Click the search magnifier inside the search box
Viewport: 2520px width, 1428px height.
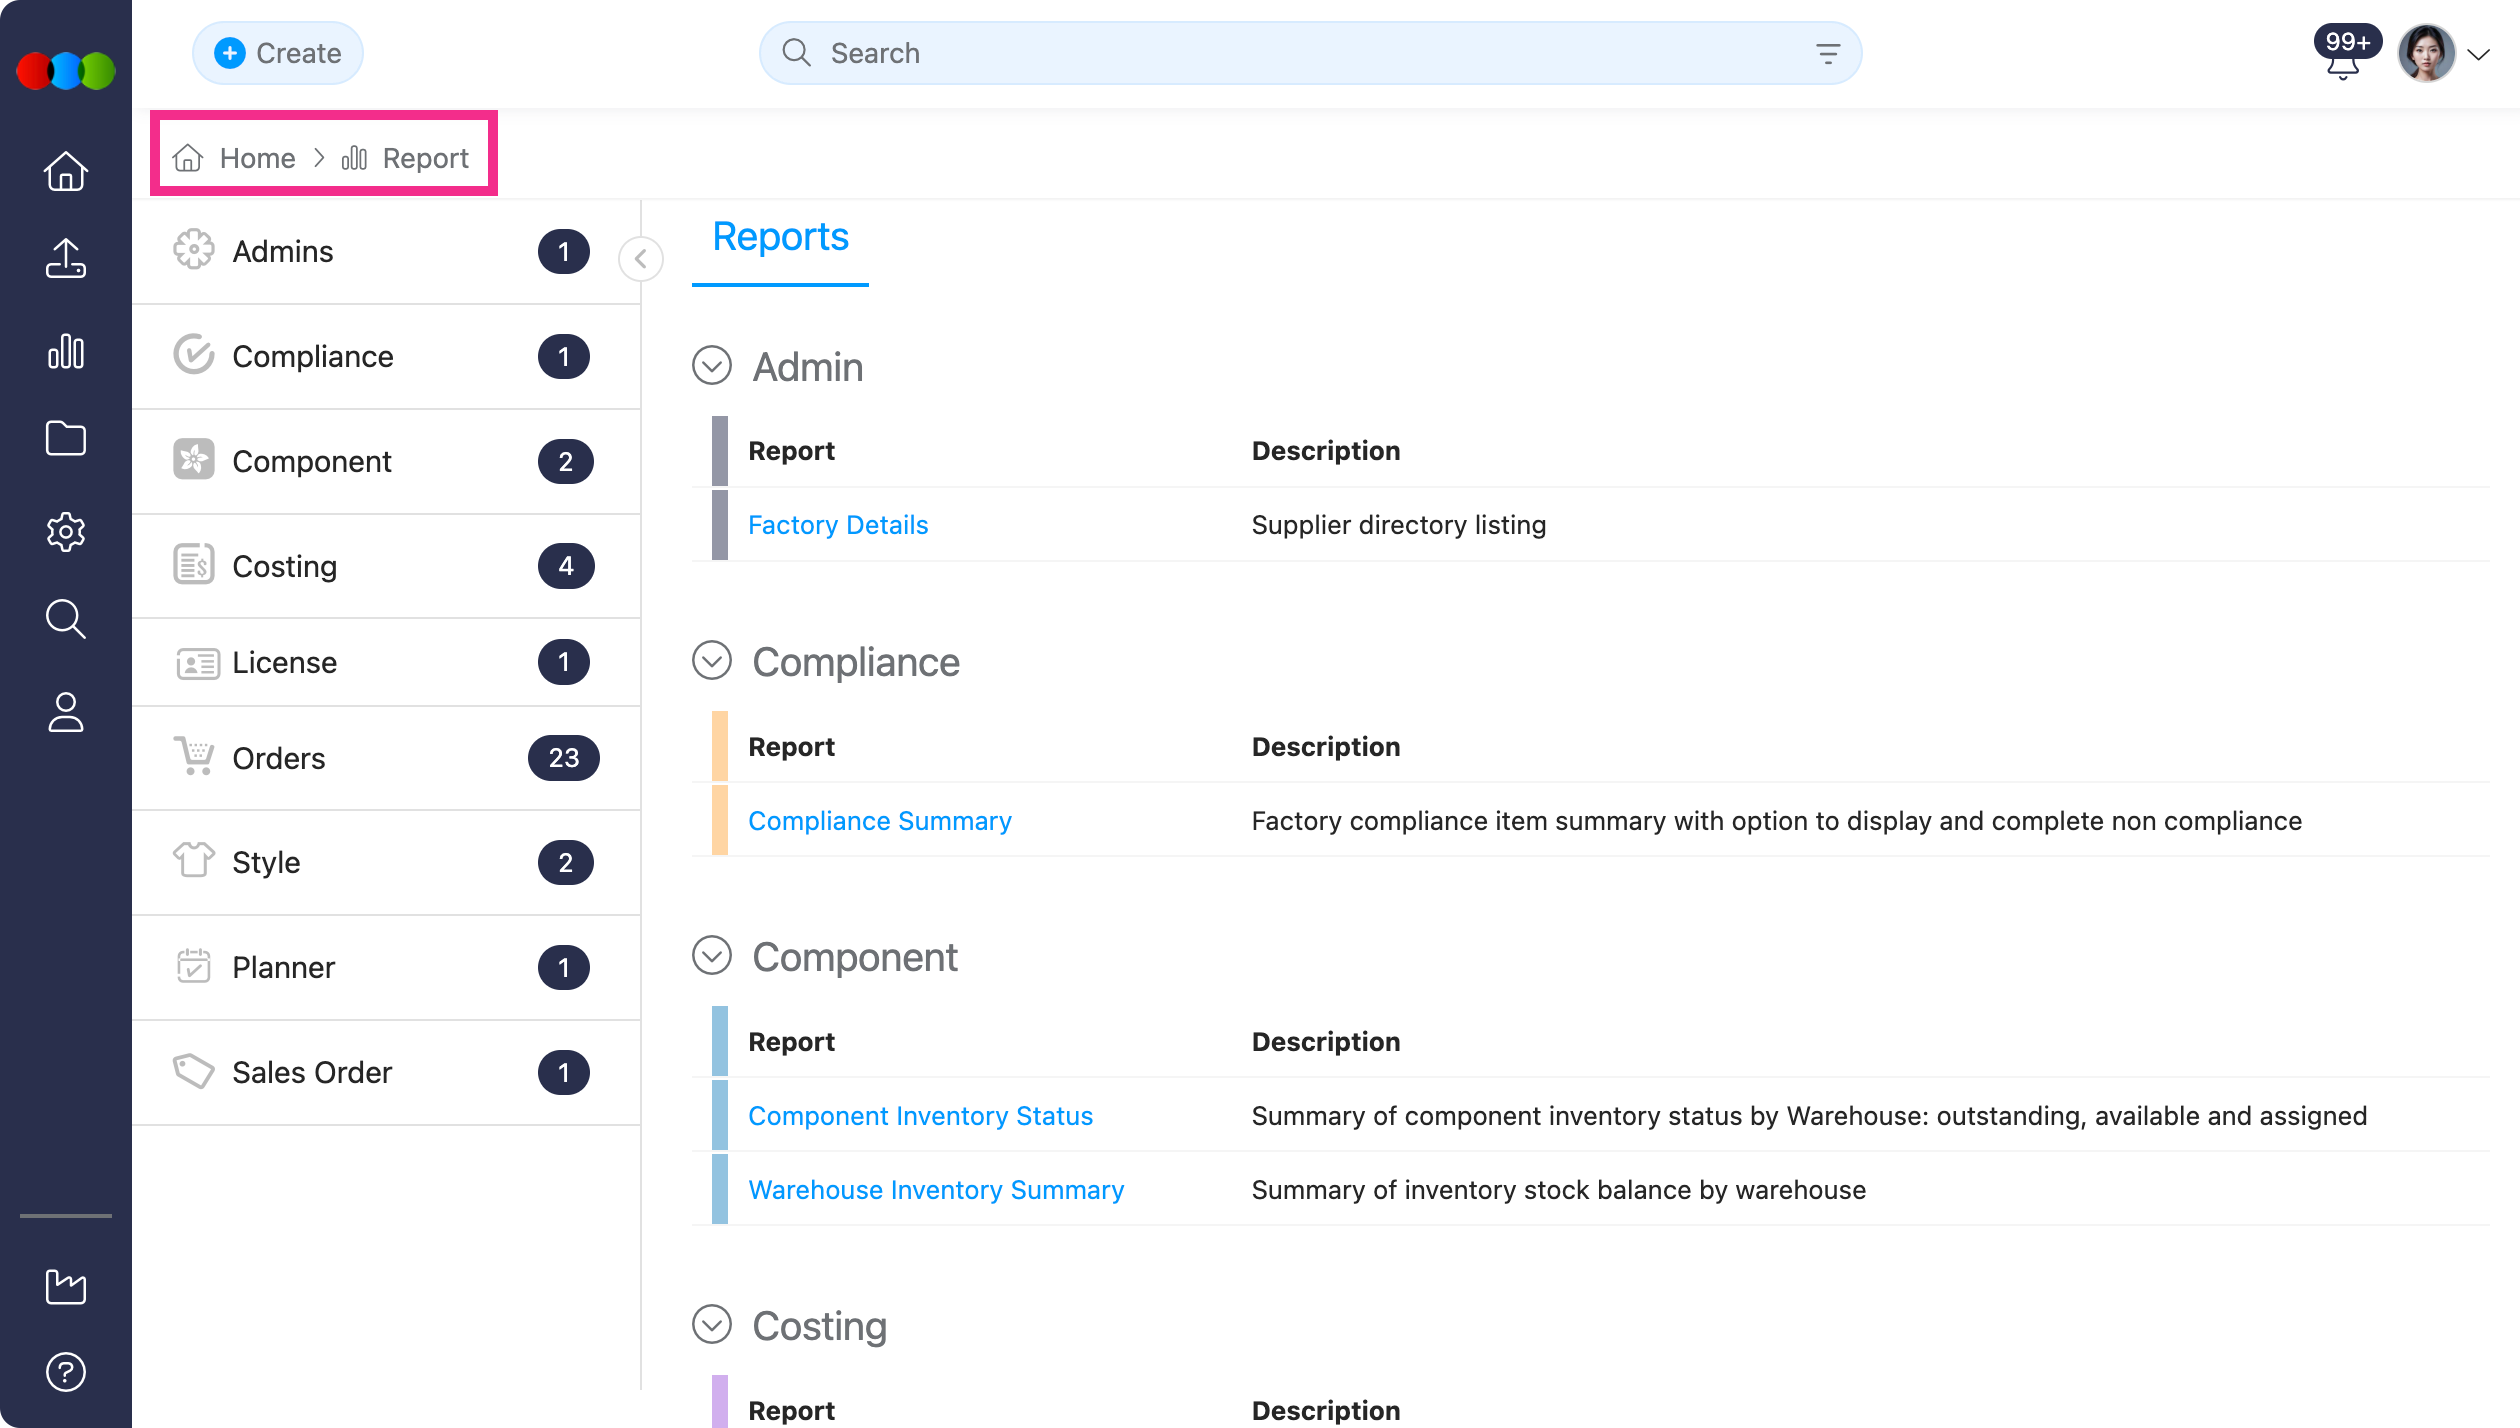[797, 53]
